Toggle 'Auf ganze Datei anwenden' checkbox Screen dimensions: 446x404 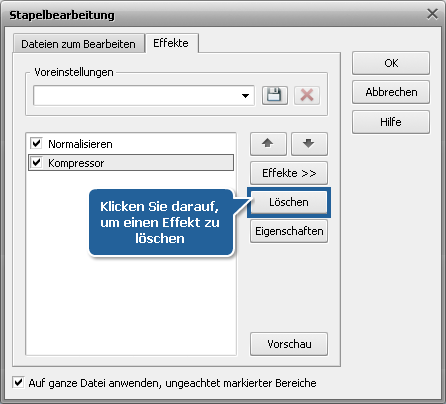(x=18, y=382)
